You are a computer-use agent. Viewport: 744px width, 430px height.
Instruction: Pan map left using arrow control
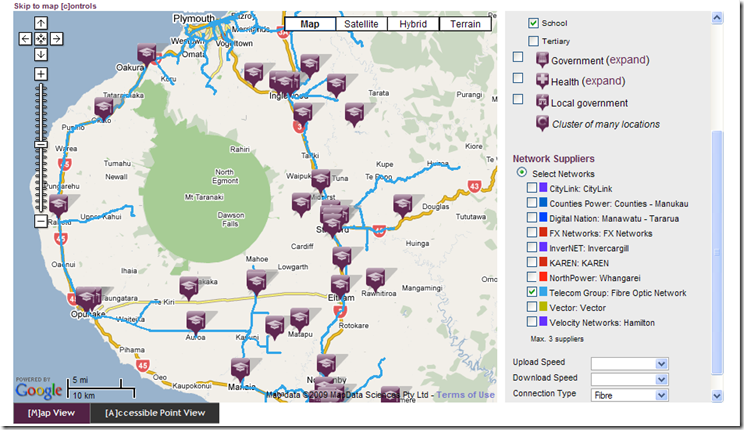[25, 38]
